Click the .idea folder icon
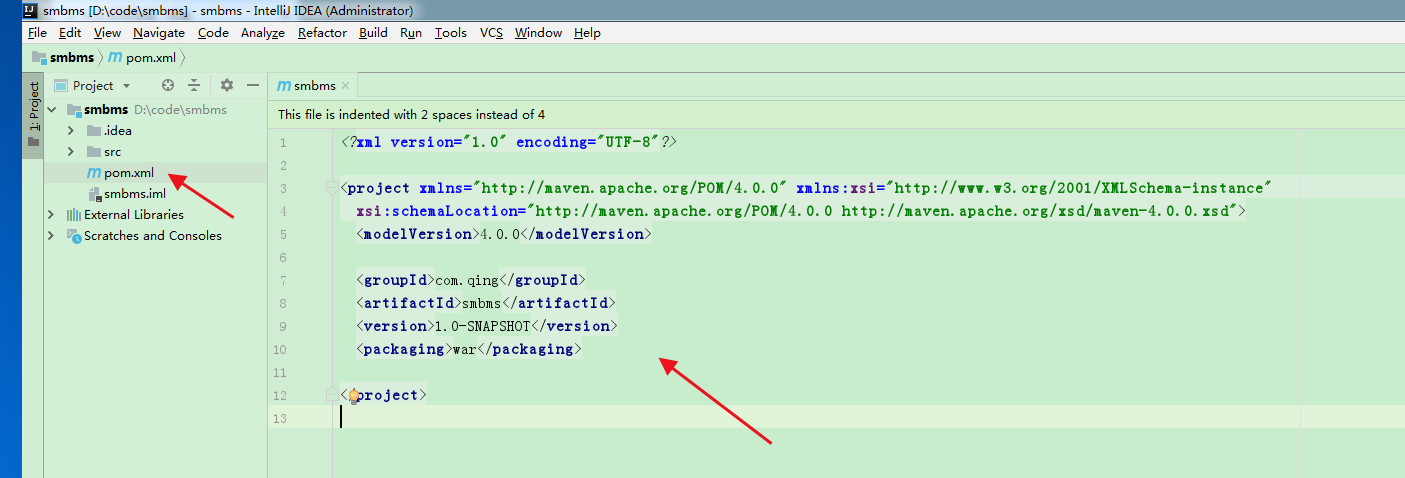 point(94,131)
